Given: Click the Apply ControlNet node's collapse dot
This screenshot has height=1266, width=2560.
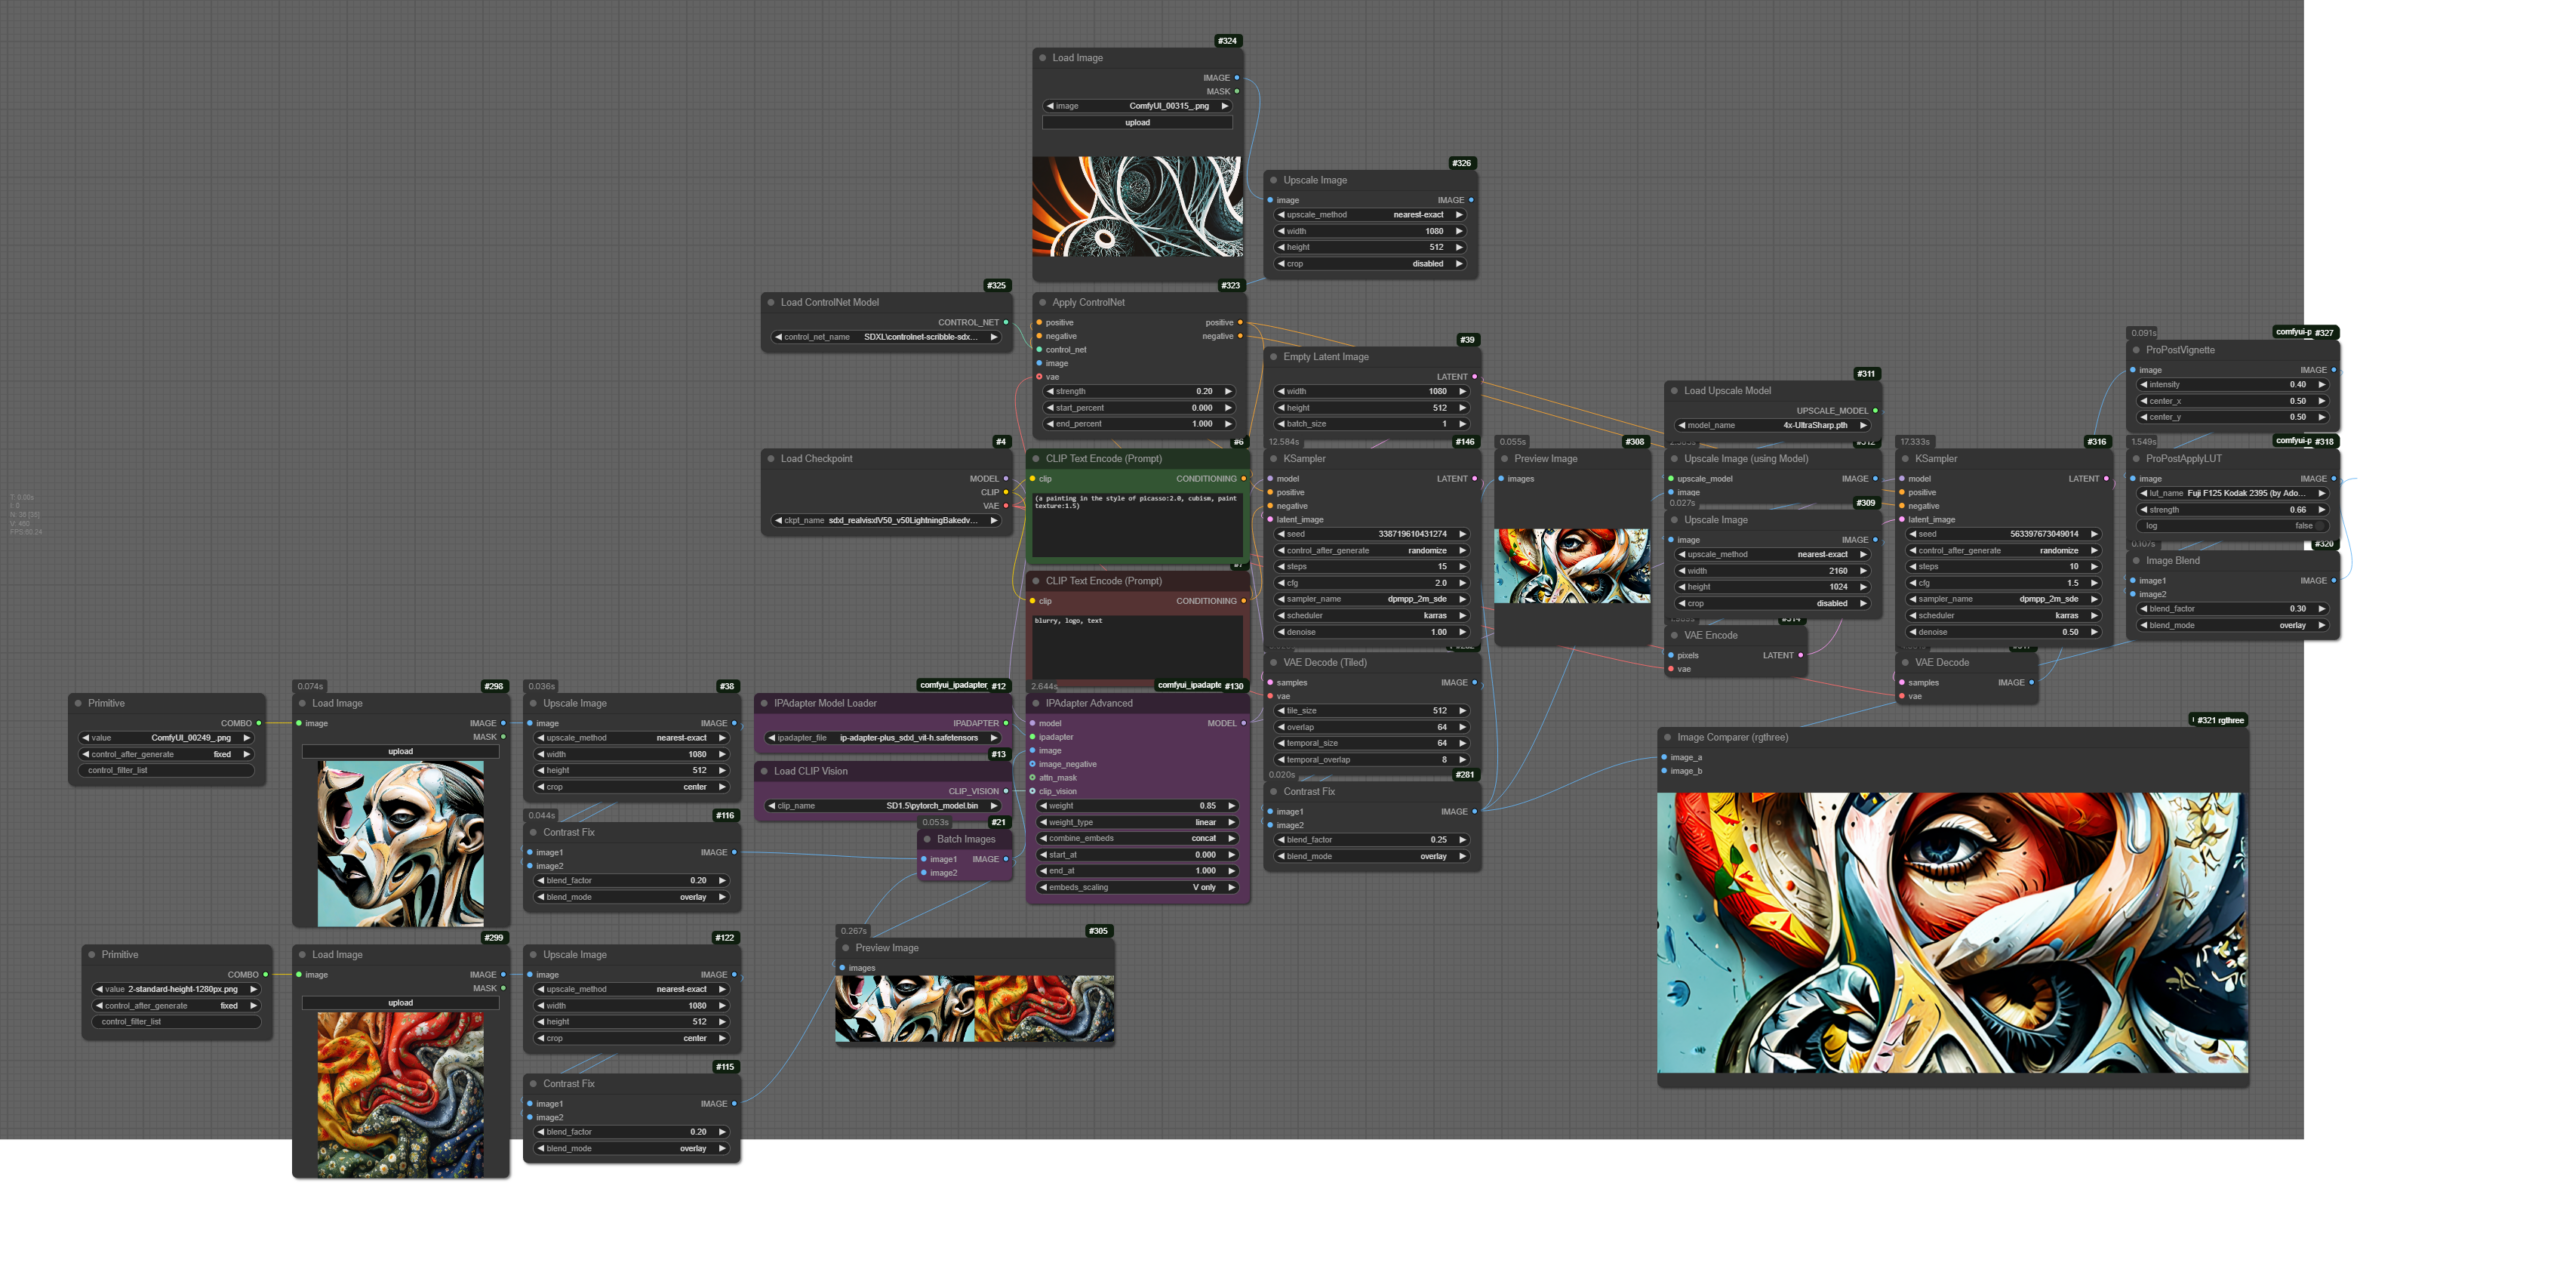Looking at the screenshot, I should [x=1043, y=302].
